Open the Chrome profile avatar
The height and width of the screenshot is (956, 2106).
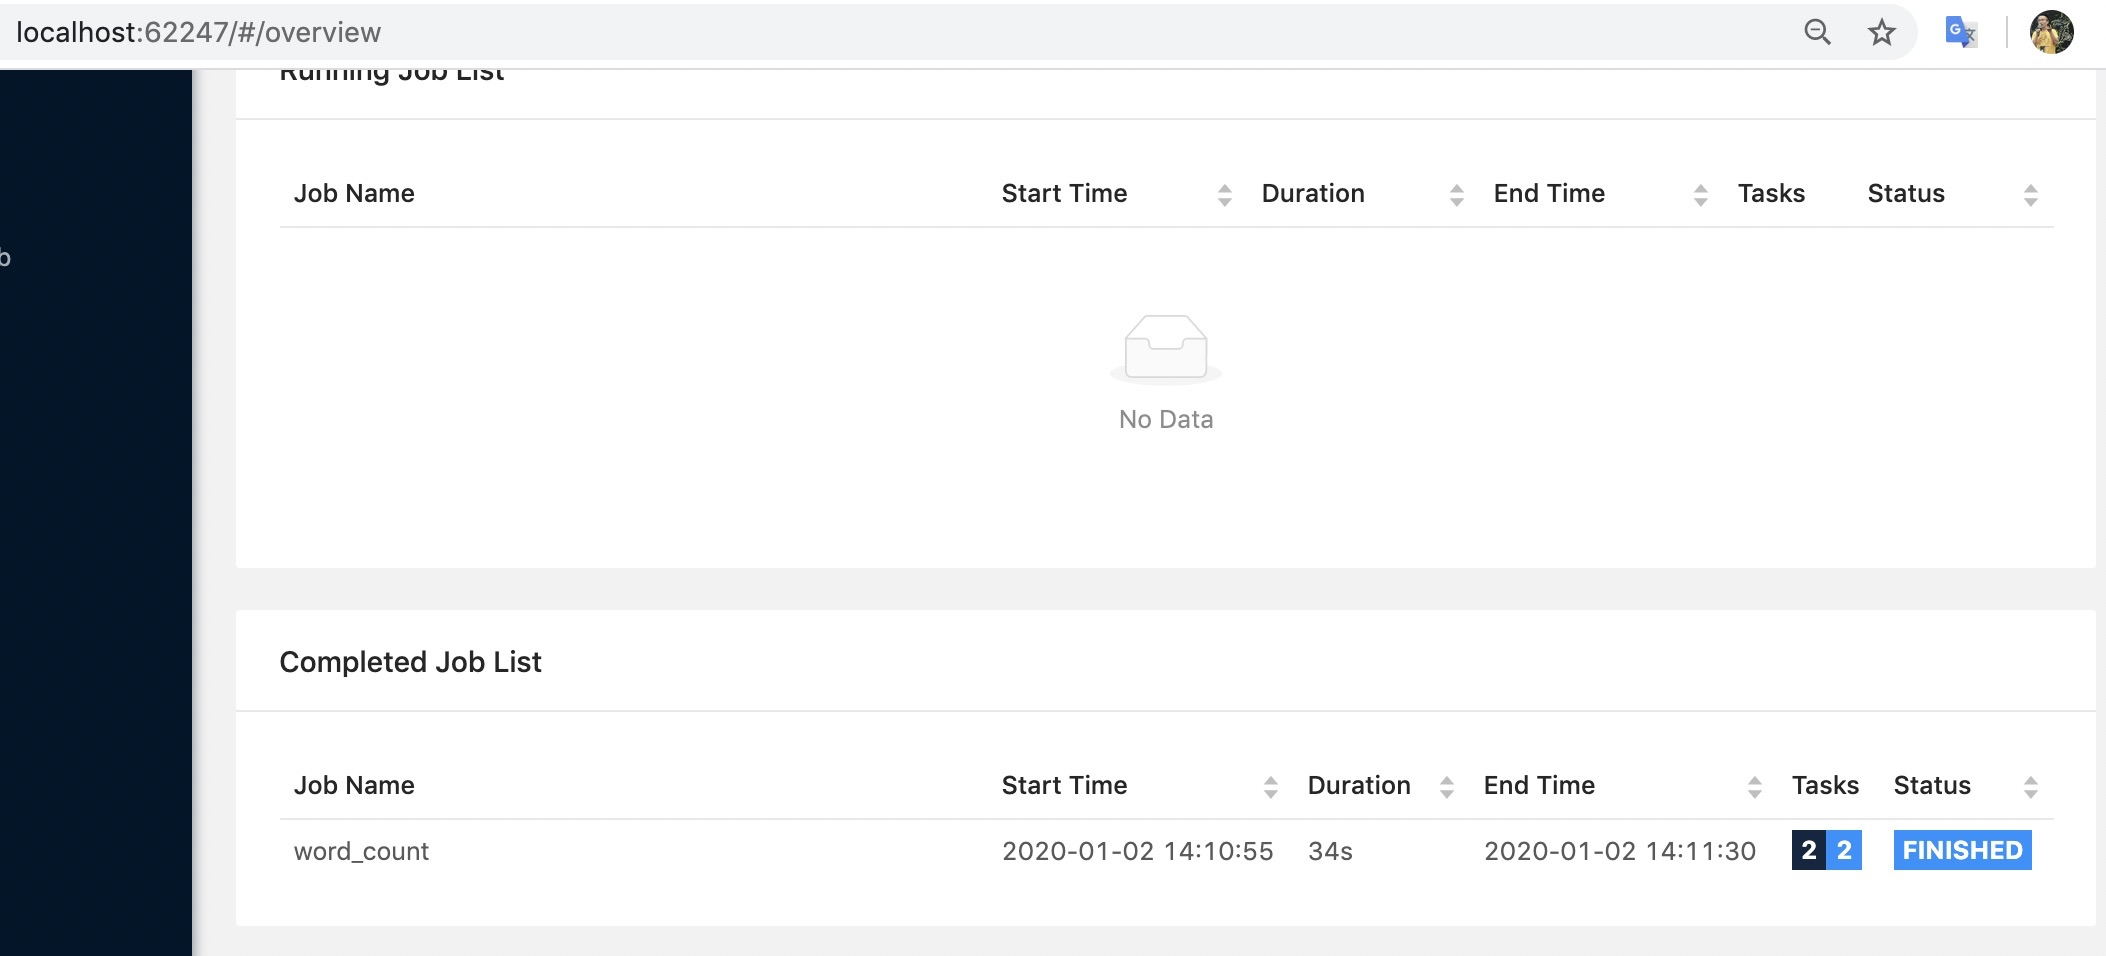[x=2051, y=32]
